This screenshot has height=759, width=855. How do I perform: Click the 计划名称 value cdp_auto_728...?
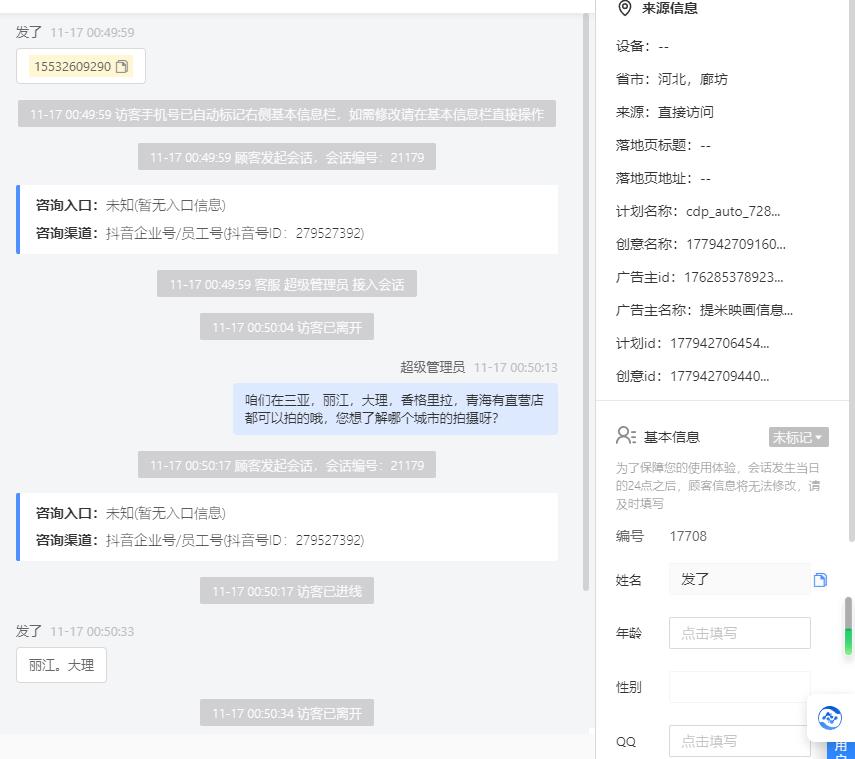pos(733,212)
